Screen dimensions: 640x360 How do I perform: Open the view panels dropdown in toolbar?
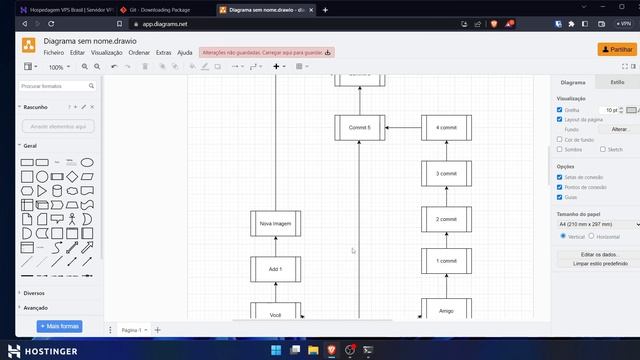pos(30,67)
